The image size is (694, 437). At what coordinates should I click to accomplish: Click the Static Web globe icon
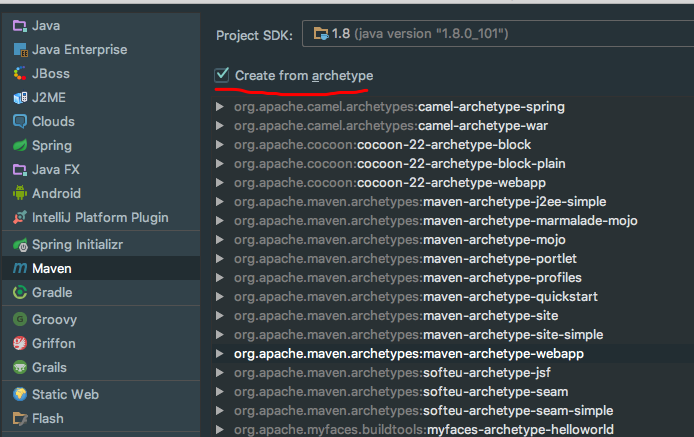click(20, 394)
